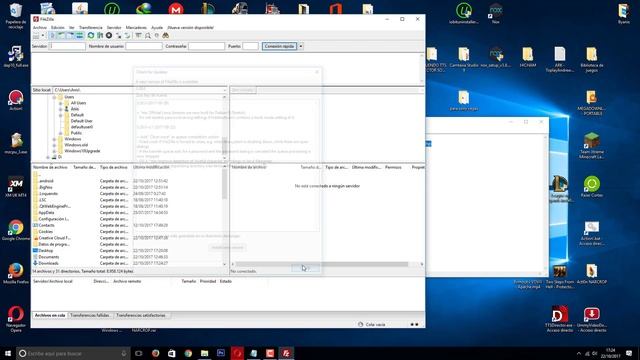Expand the Windows.old tree node
The image size is (640, 360).
54,145
